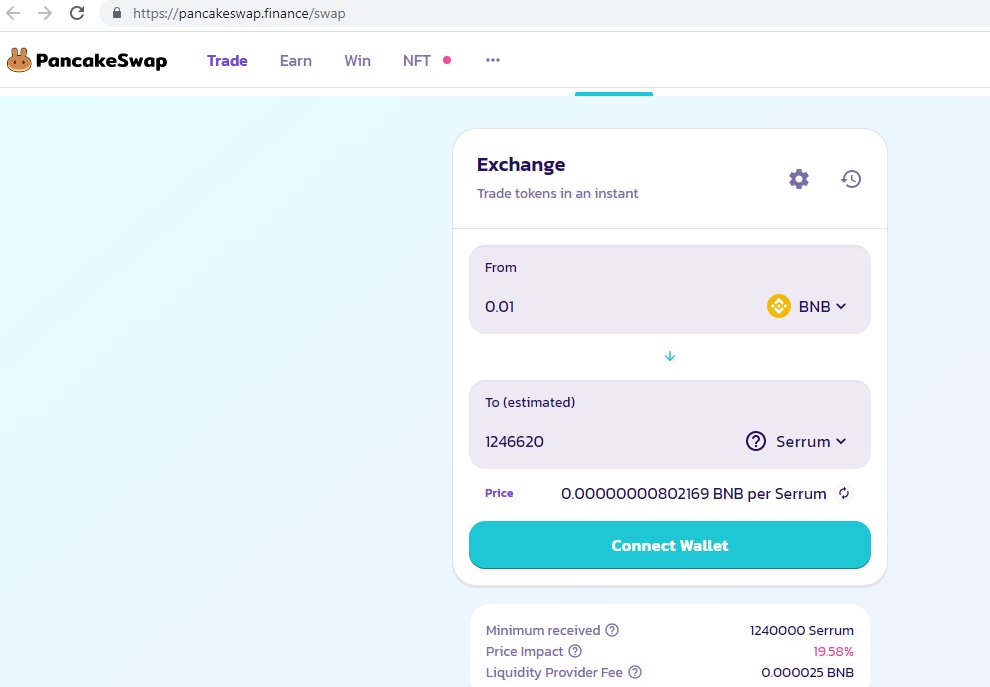
Task: Go back using browser back arrow
Action: coord(13,13)
